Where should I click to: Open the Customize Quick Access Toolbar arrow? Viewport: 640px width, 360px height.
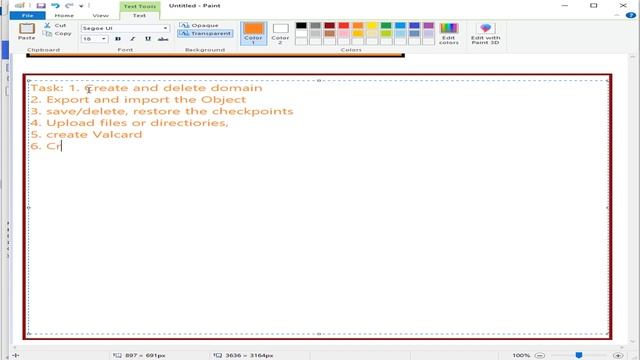click(81, 6)
